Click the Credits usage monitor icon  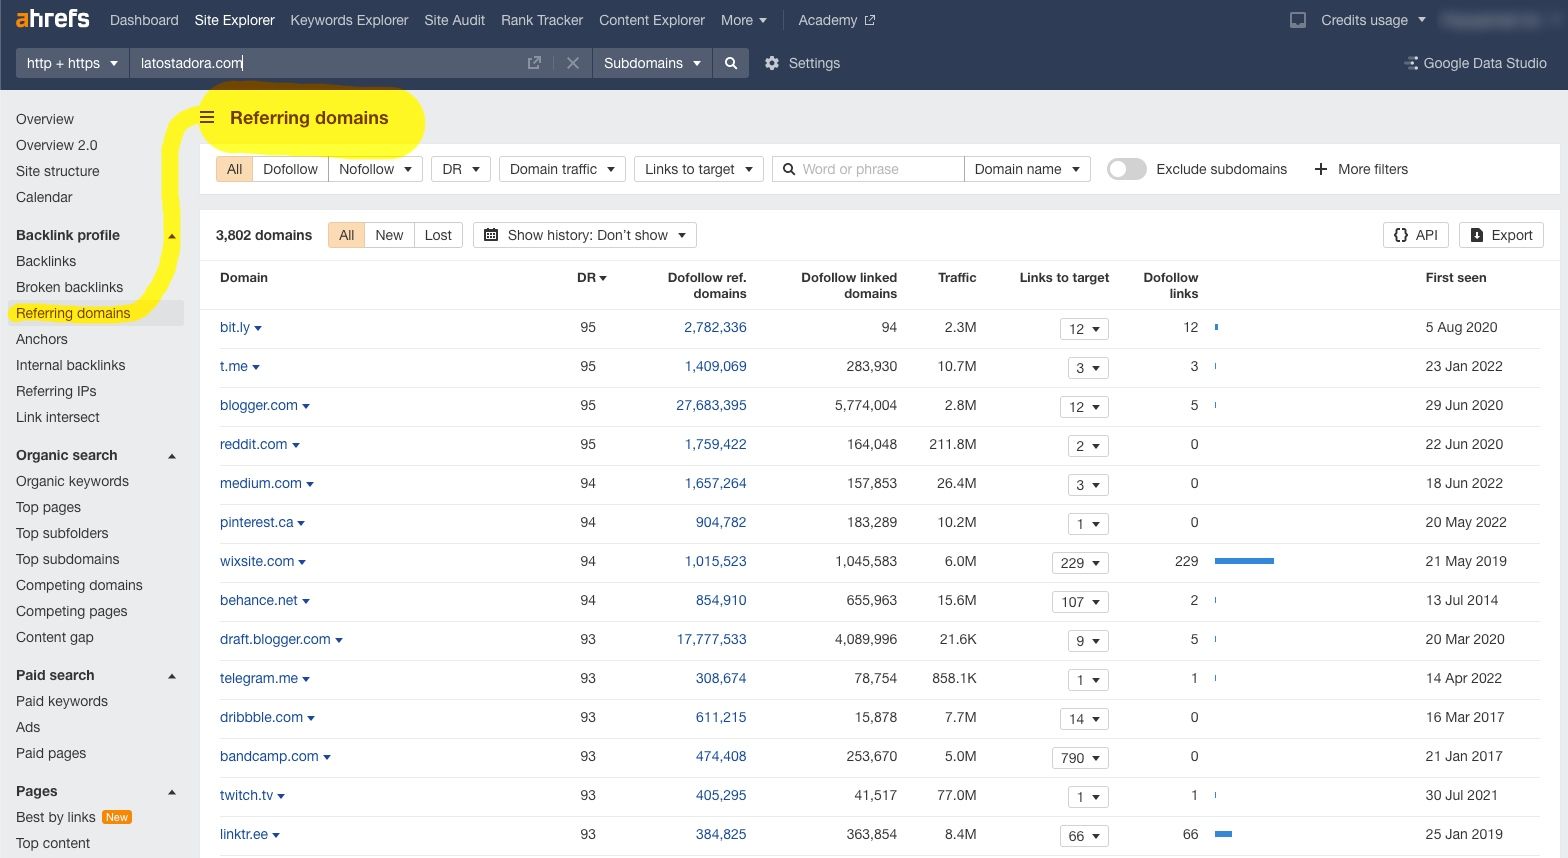(x=1298, y=20)
